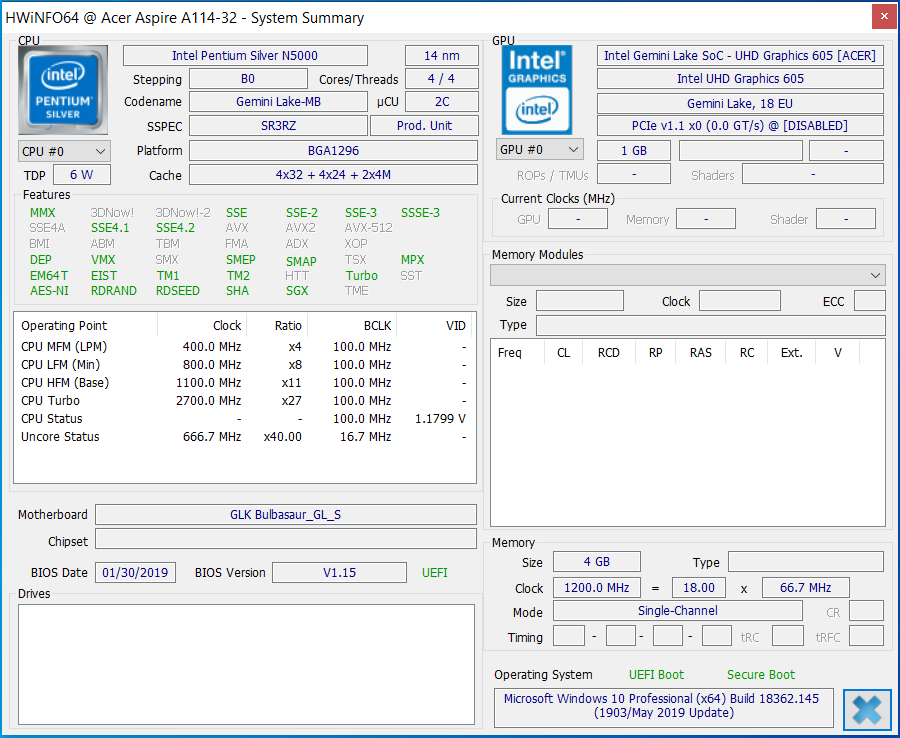Click the Intel UHD Graphics 605 field
Image resolution: width=900 pixels, height=738 pixels.
pos(740,79)
